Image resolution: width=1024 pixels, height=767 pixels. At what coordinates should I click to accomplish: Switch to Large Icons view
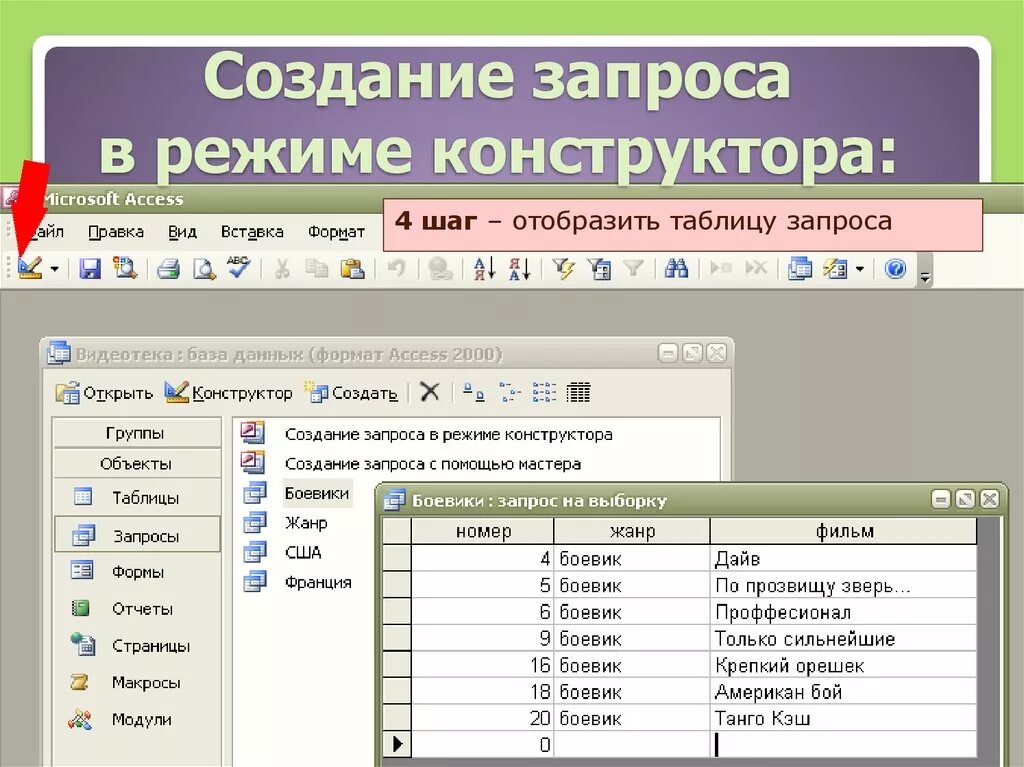tap(473, 392)
